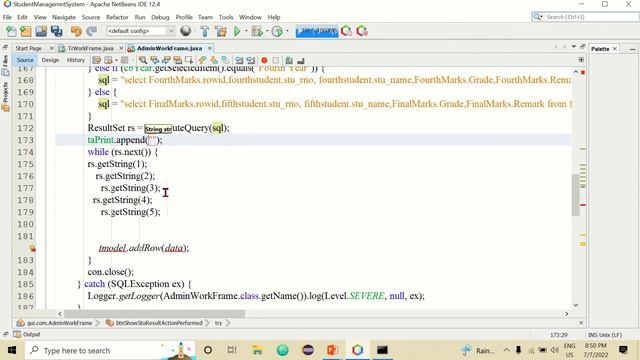Click the New File toolbar icon
640x360 pixels.
pyautogui.click(x=11, y=31)
